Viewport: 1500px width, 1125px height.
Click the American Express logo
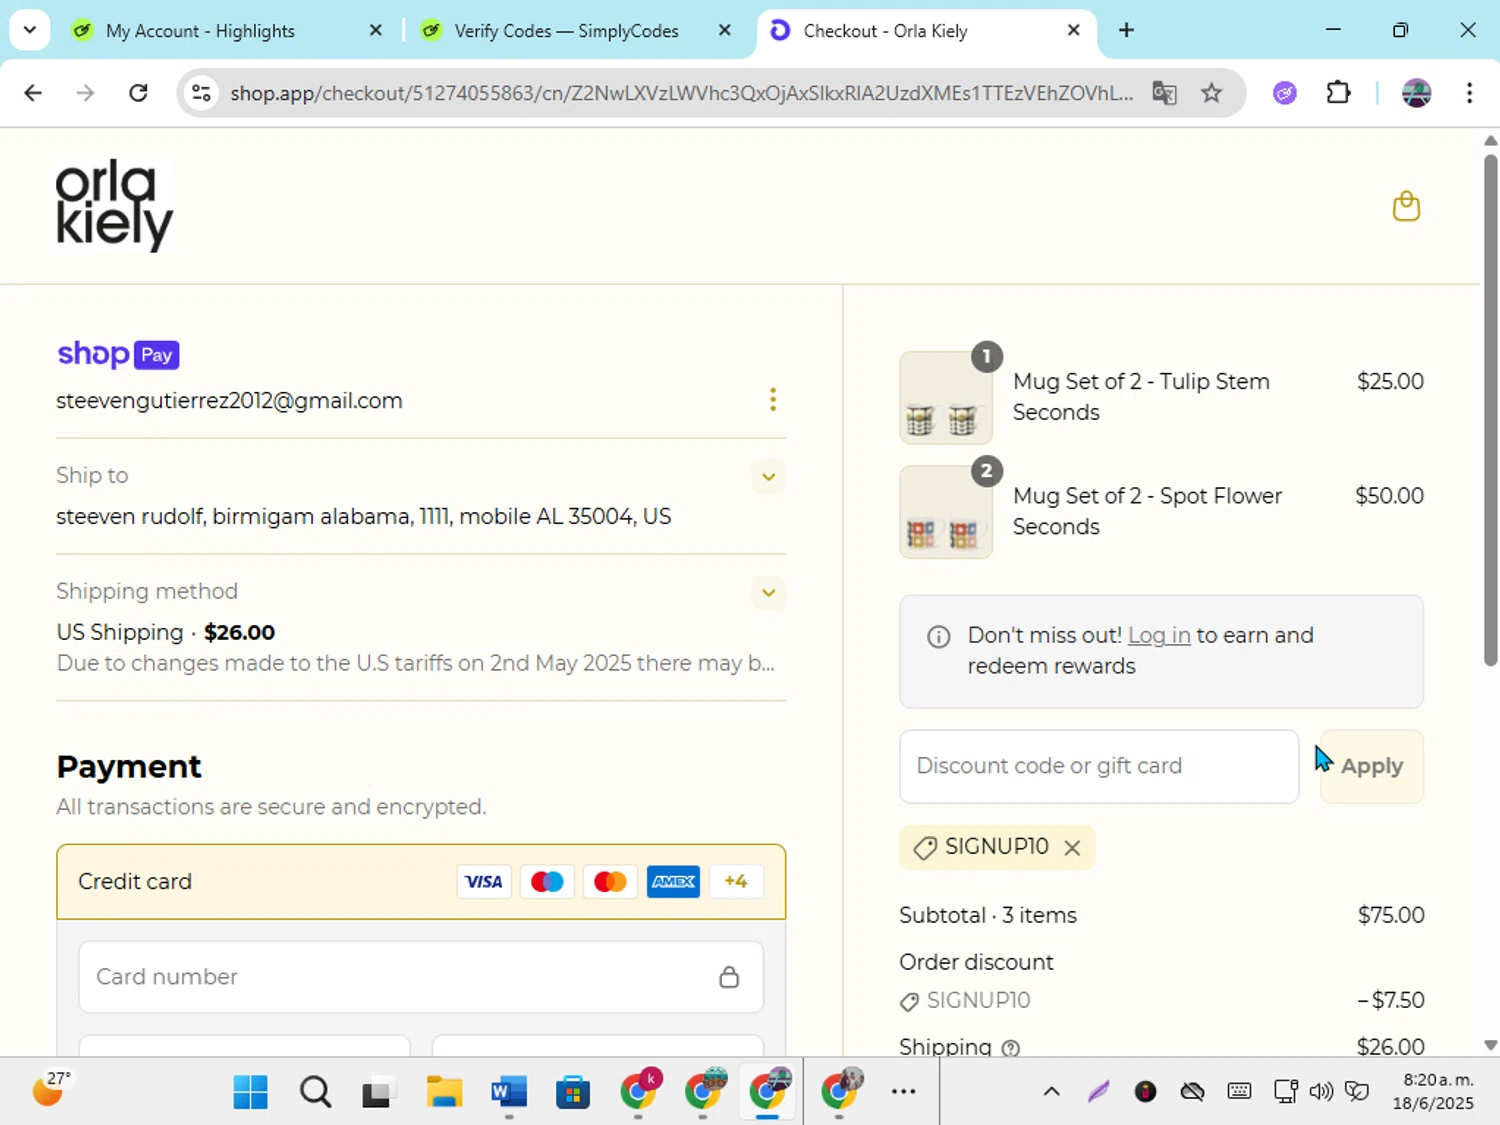(673, 882)
